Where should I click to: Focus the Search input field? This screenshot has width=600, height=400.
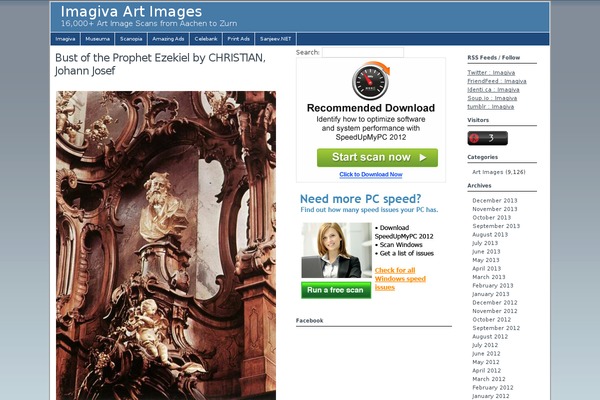pyautogui.click(x=363, y=52)
